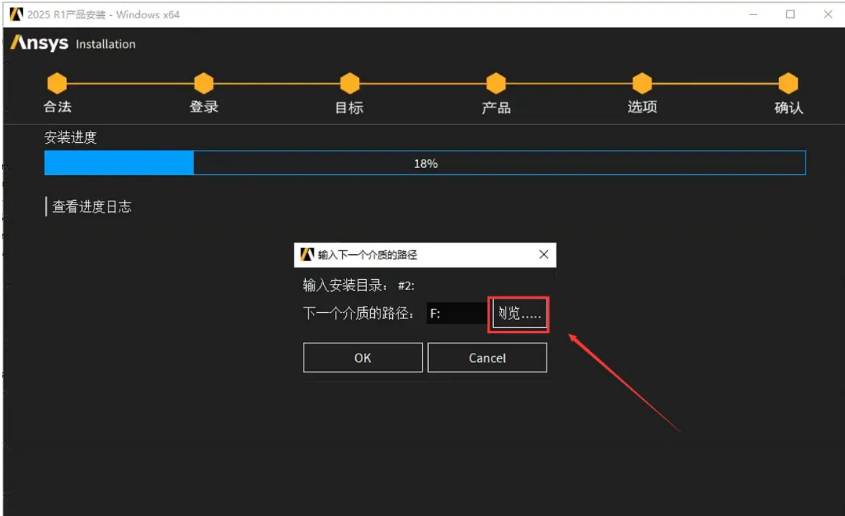
Task: Click the 产品 step hexagon icon
Action: pyautogui.click(x=496, y=83)
